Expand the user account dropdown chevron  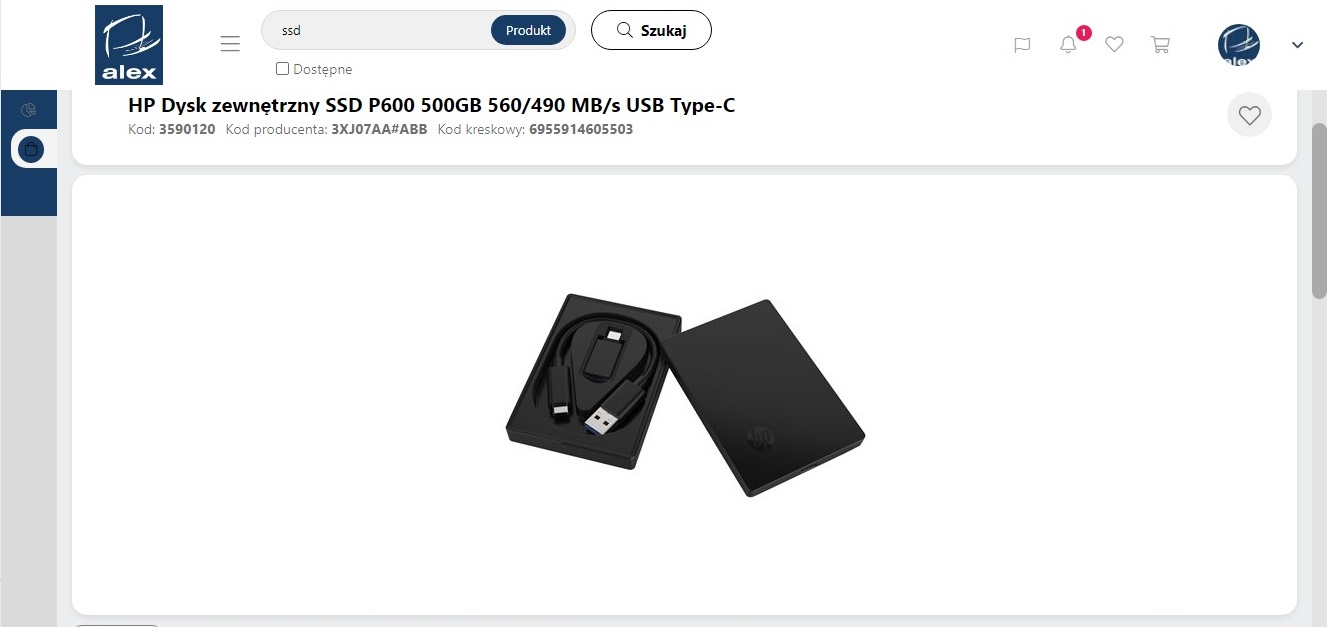coord(1298,44)
